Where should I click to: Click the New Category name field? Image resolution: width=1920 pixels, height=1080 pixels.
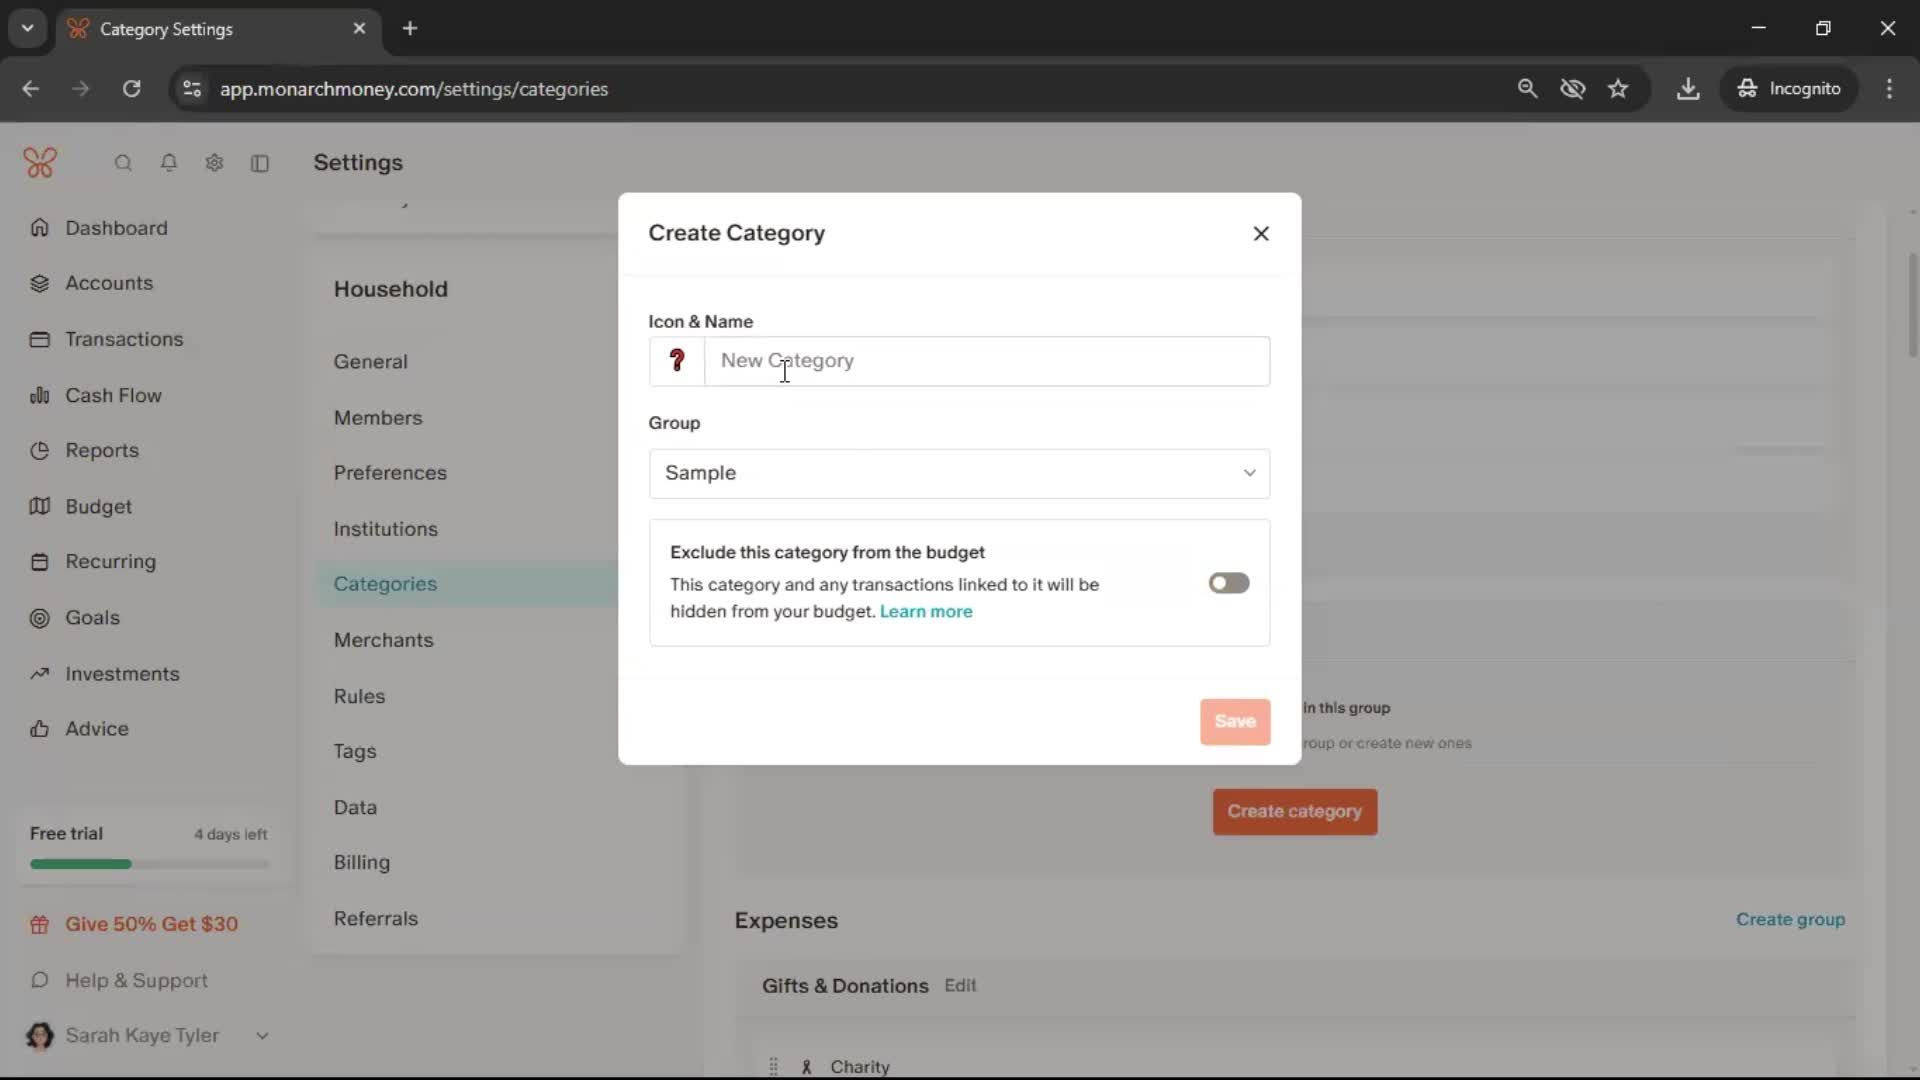coord(986,361)
